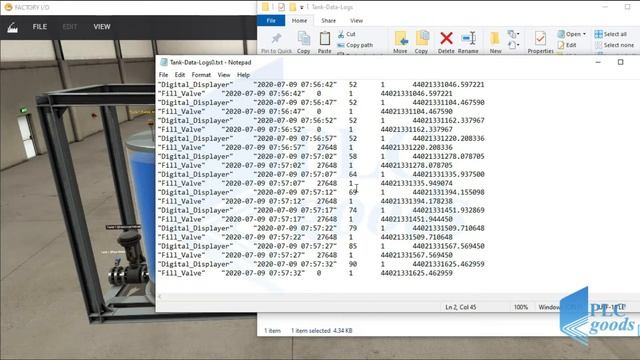
Task: Open Notepad's Format menu
Action: 201,75
